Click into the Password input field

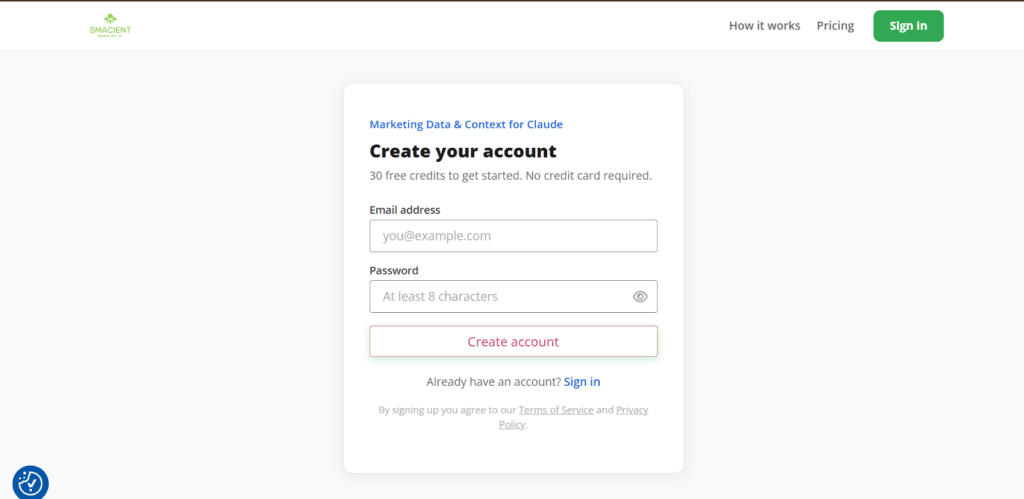tap(500, 297)
